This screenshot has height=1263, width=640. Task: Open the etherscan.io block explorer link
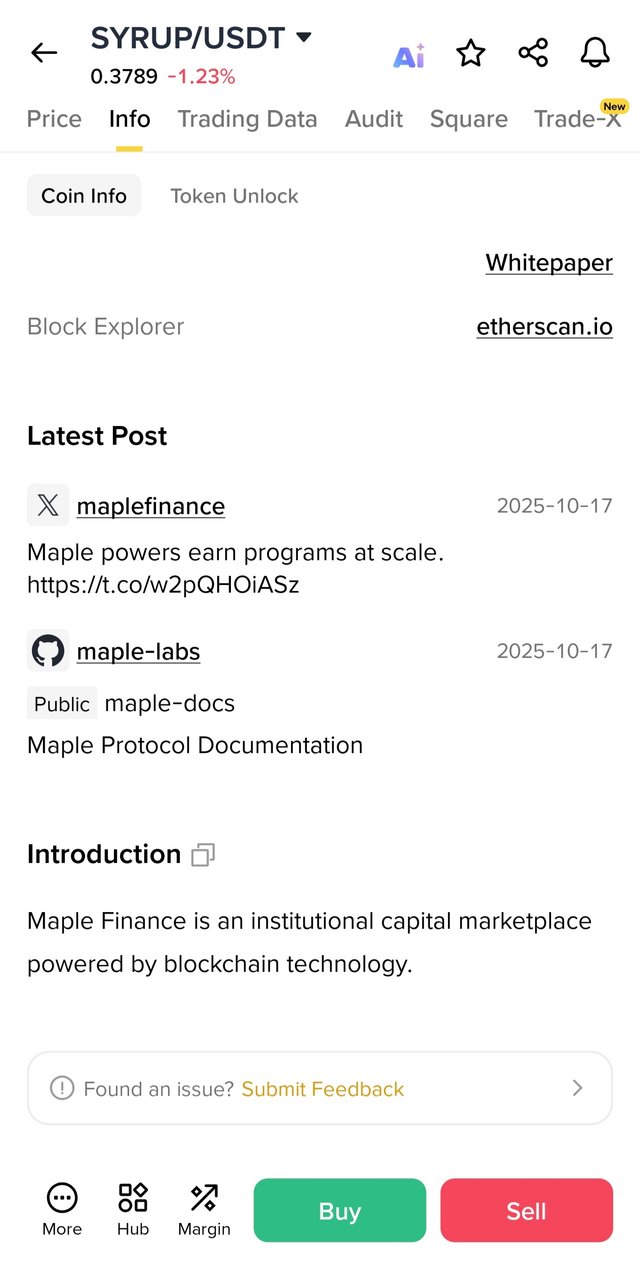(544, 327)
